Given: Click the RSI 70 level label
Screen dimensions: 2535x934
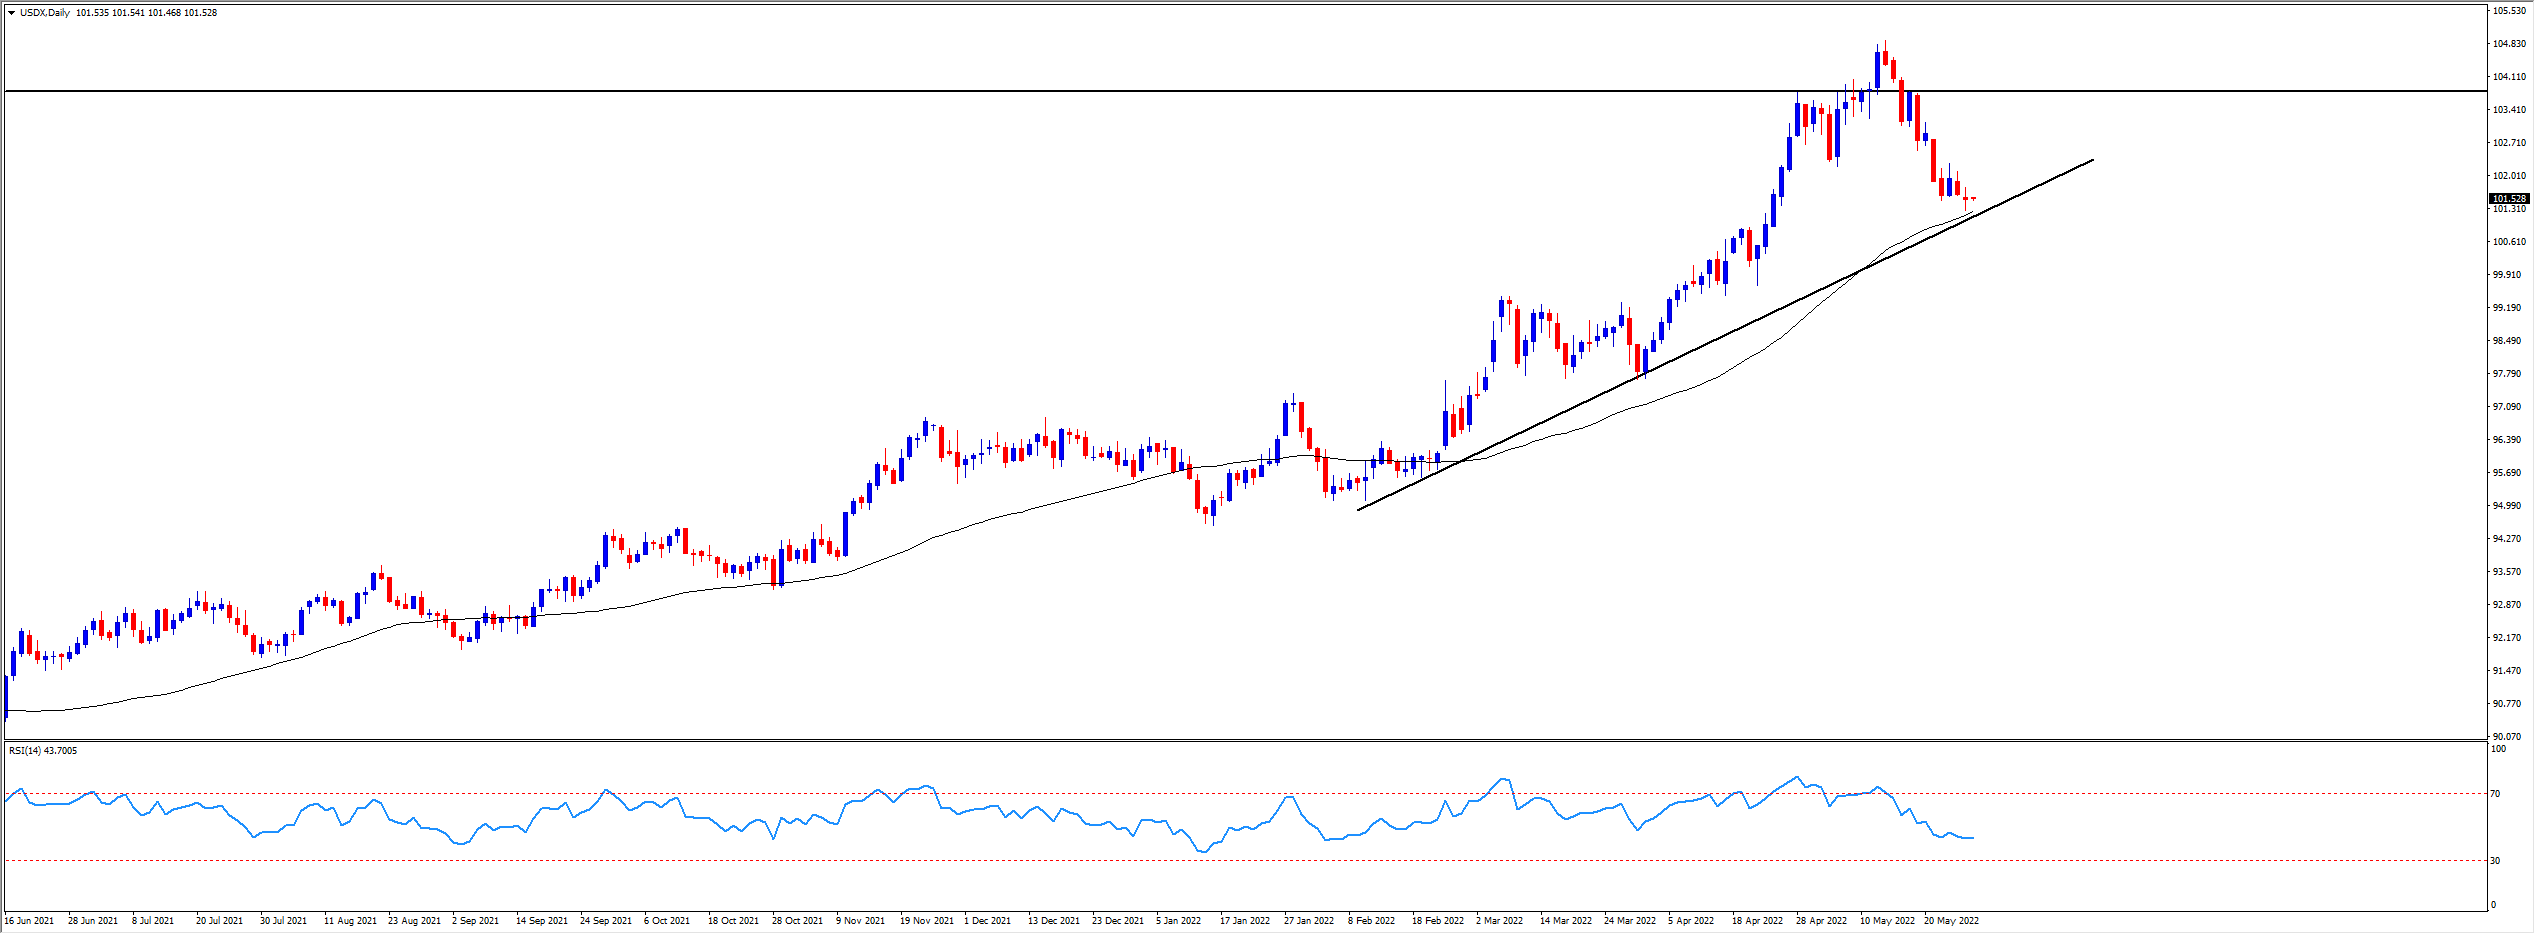Looking at the screenshot, I should pos(2495,794).
